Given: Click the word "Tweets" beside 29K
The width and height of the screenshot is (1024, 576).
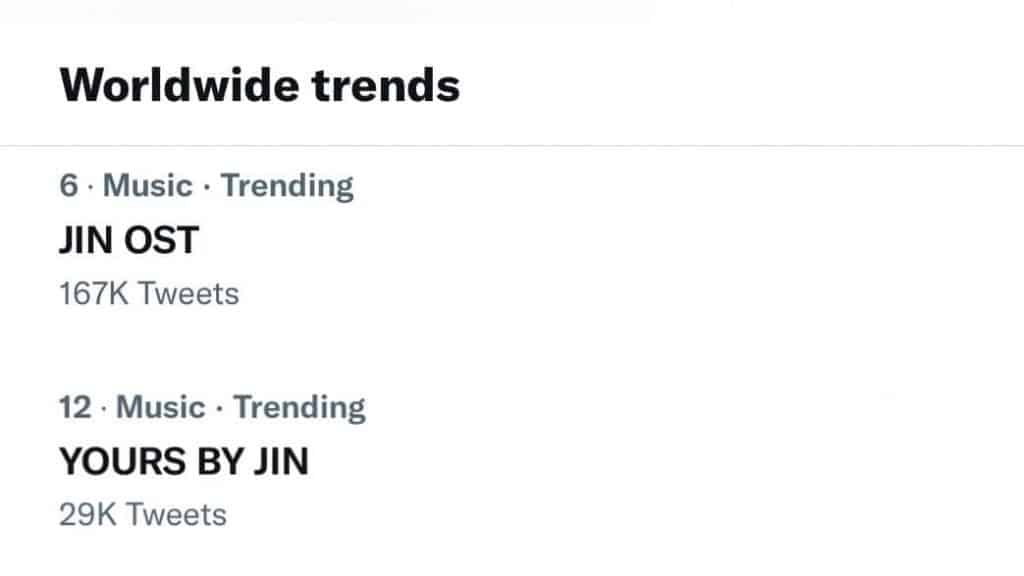Looking at the screenshot, I should click(176, 515).
